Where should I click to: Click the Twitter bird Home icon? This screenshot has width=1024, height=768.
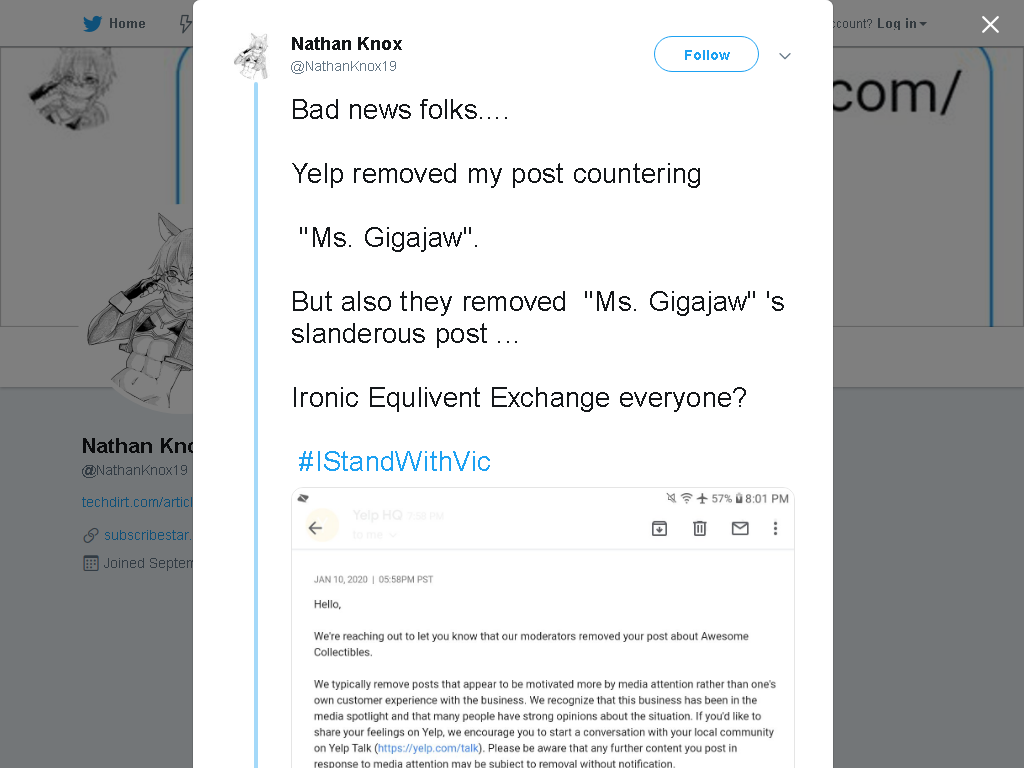click(x=93, y=24)
